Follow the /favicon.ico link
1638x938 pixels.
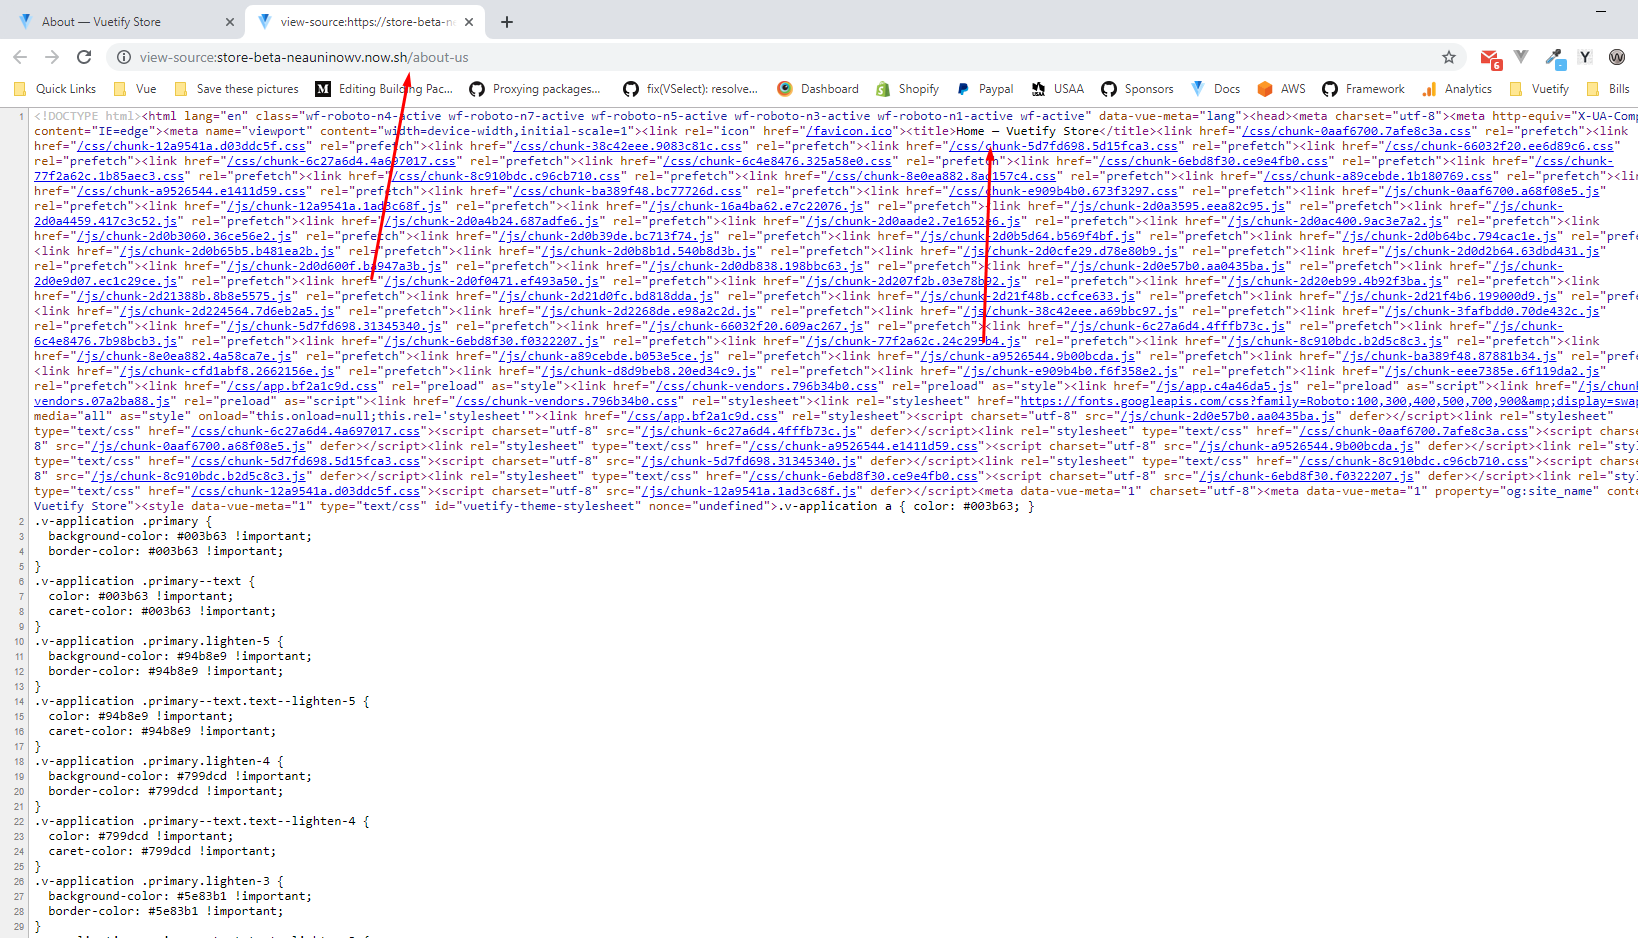(x=849, y=131)
